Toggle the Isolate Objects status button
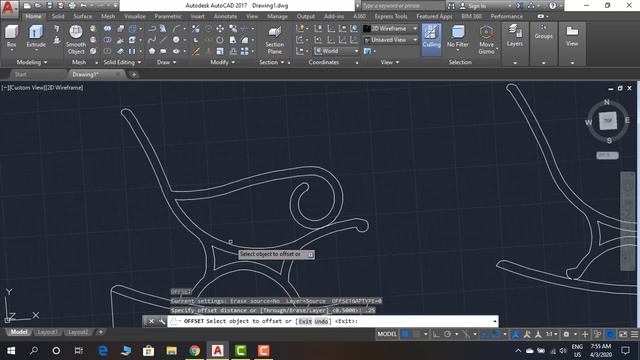Image resolution: width=640 pixels, height=360 pixels. (x=597, y=334)
